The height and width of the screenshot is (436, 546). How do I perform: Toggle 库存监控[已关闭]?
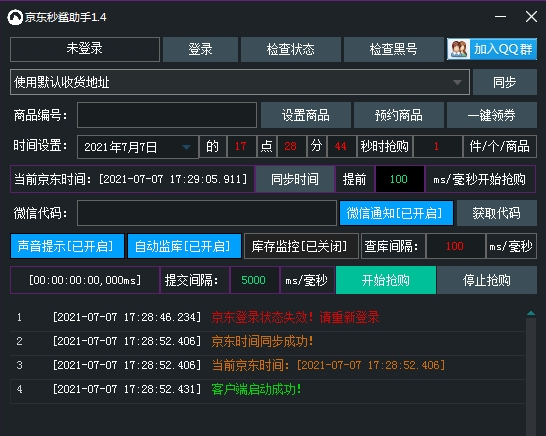pyautogui.click(x=301, y=246)
